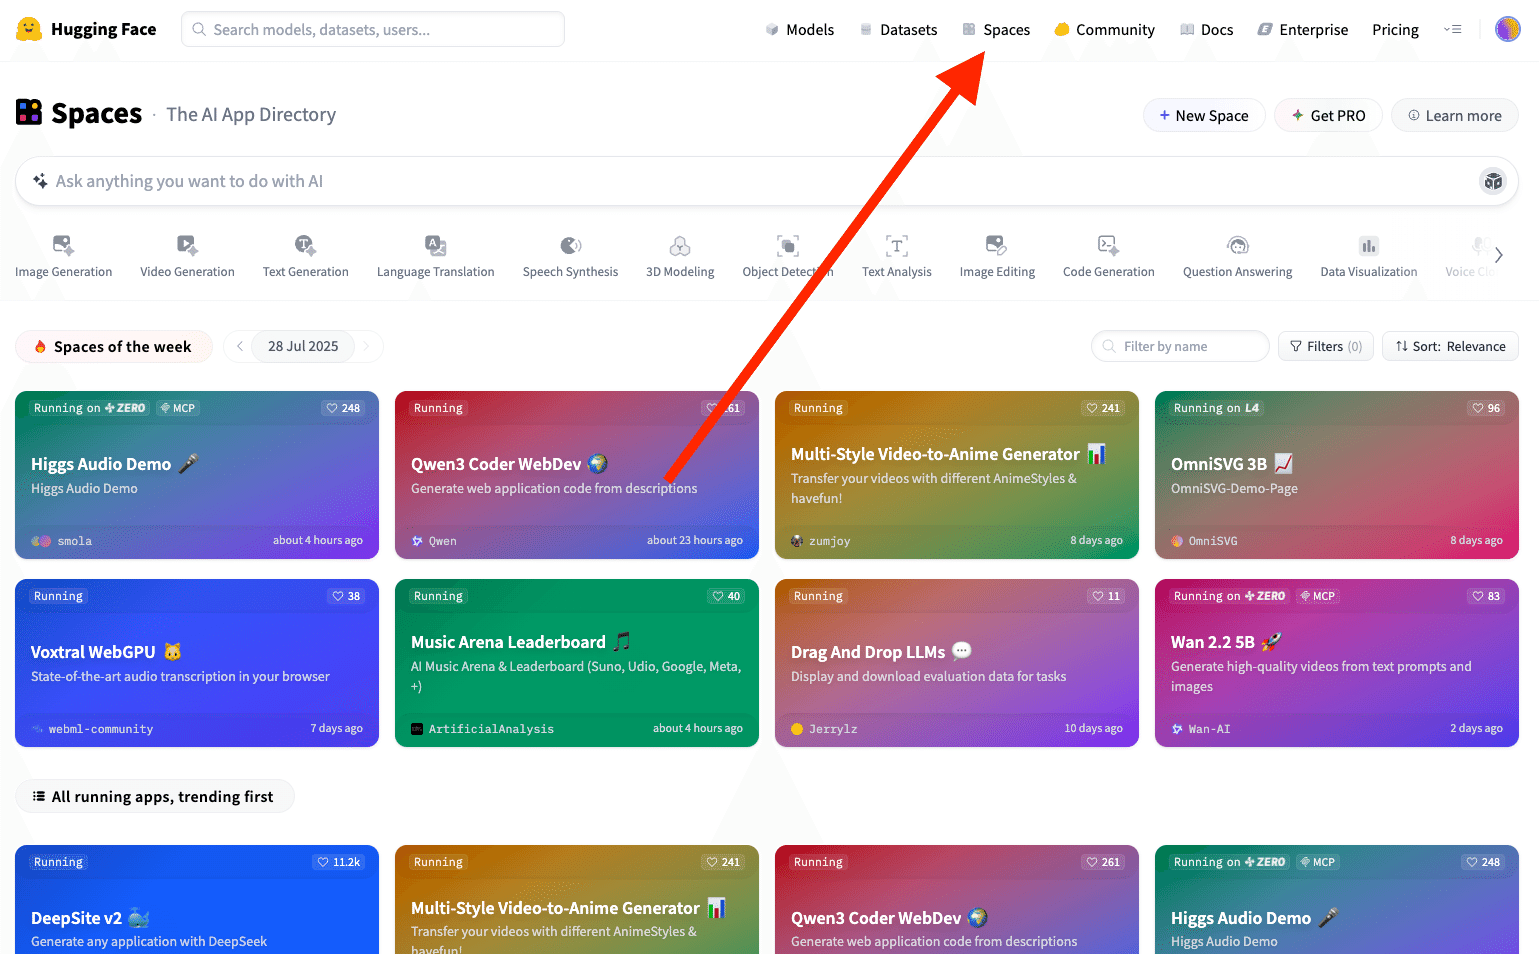Choose the Speech Synthesis category icon
Viewport: 1539px width, 954px height.
tap(570, 245)
